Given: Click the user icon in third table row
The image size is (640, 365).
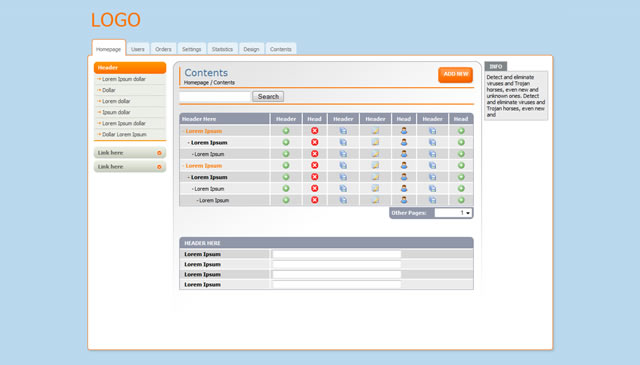Looking at the screenshot, I should [x=404, y=154].
